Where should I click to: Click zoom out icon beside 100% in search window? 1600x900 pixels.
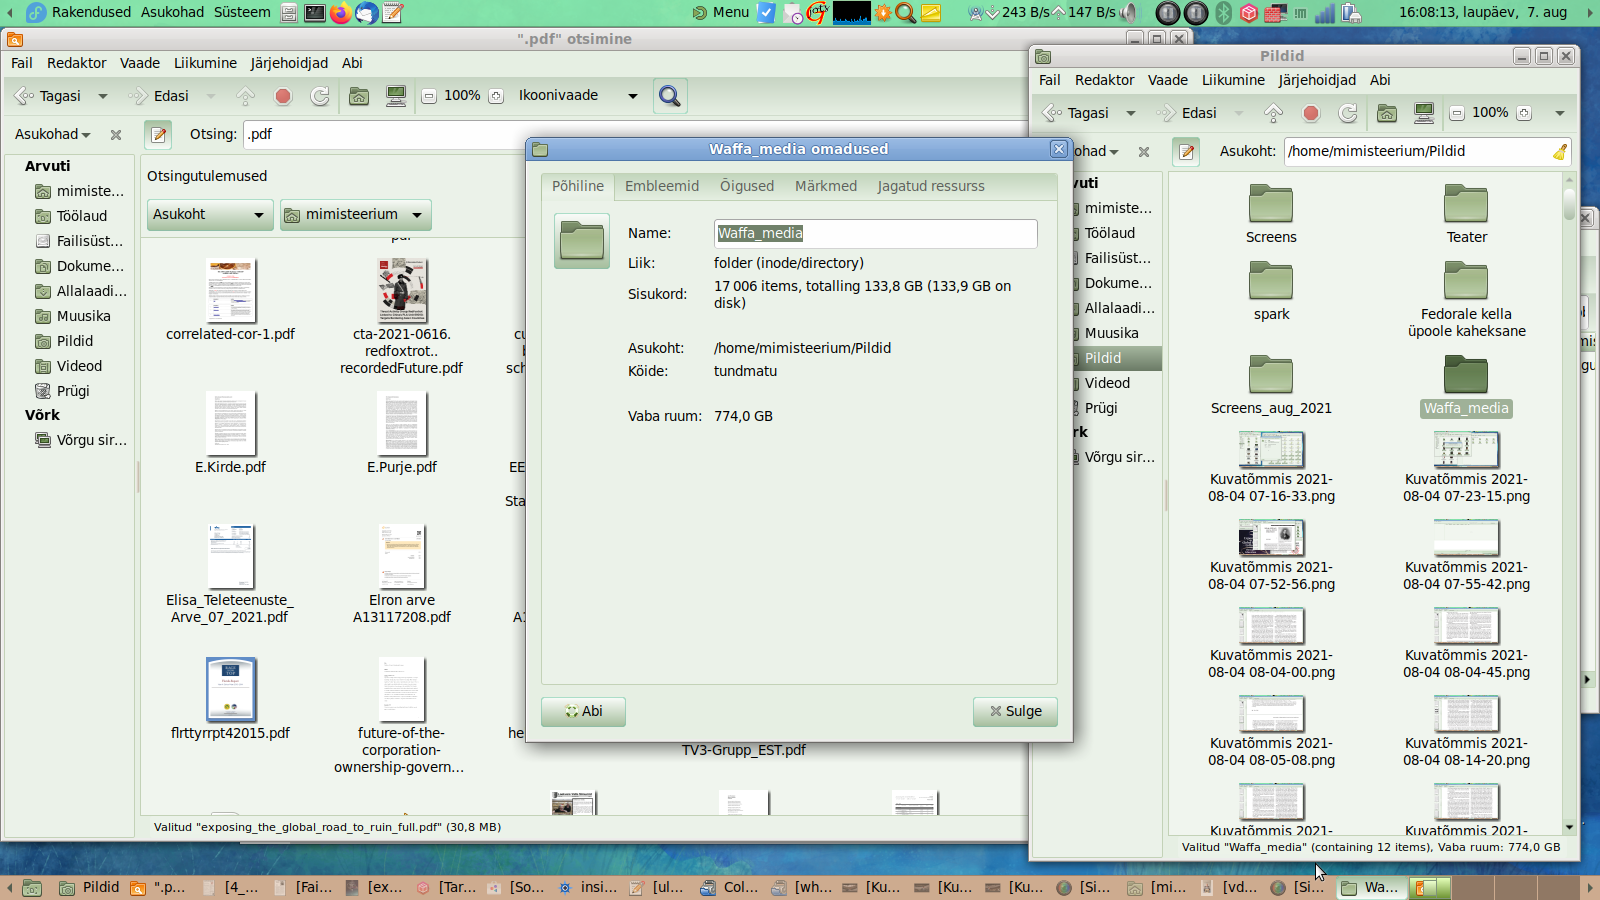tap(429, 96)
